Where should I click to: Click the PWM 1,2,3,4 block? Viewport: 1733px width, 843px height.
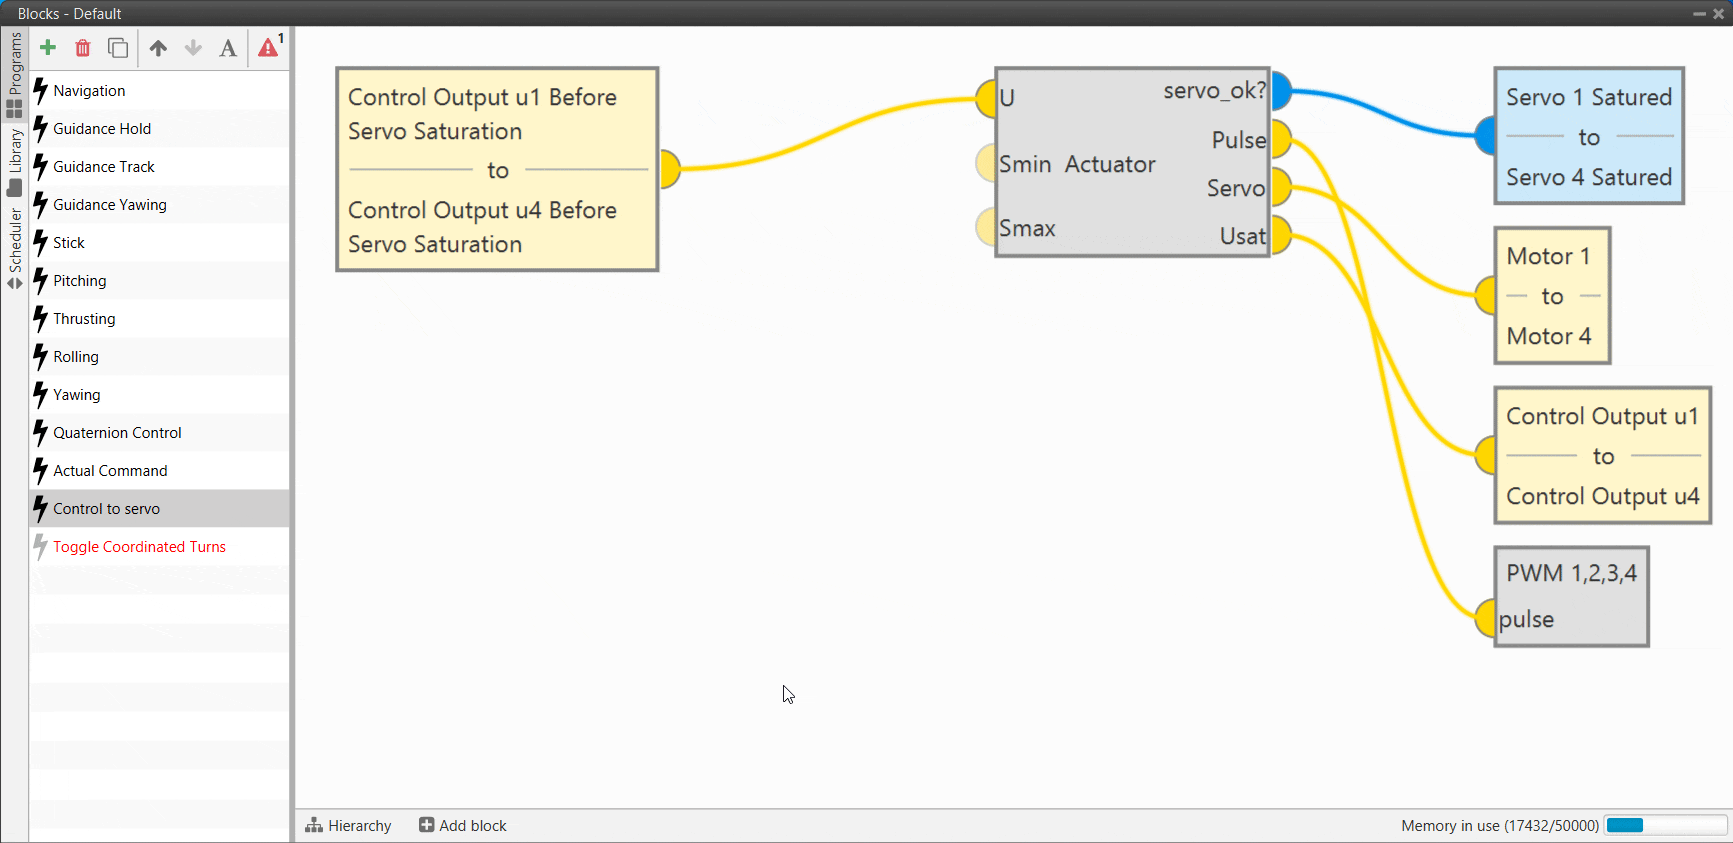click(x=1570, y=596)
